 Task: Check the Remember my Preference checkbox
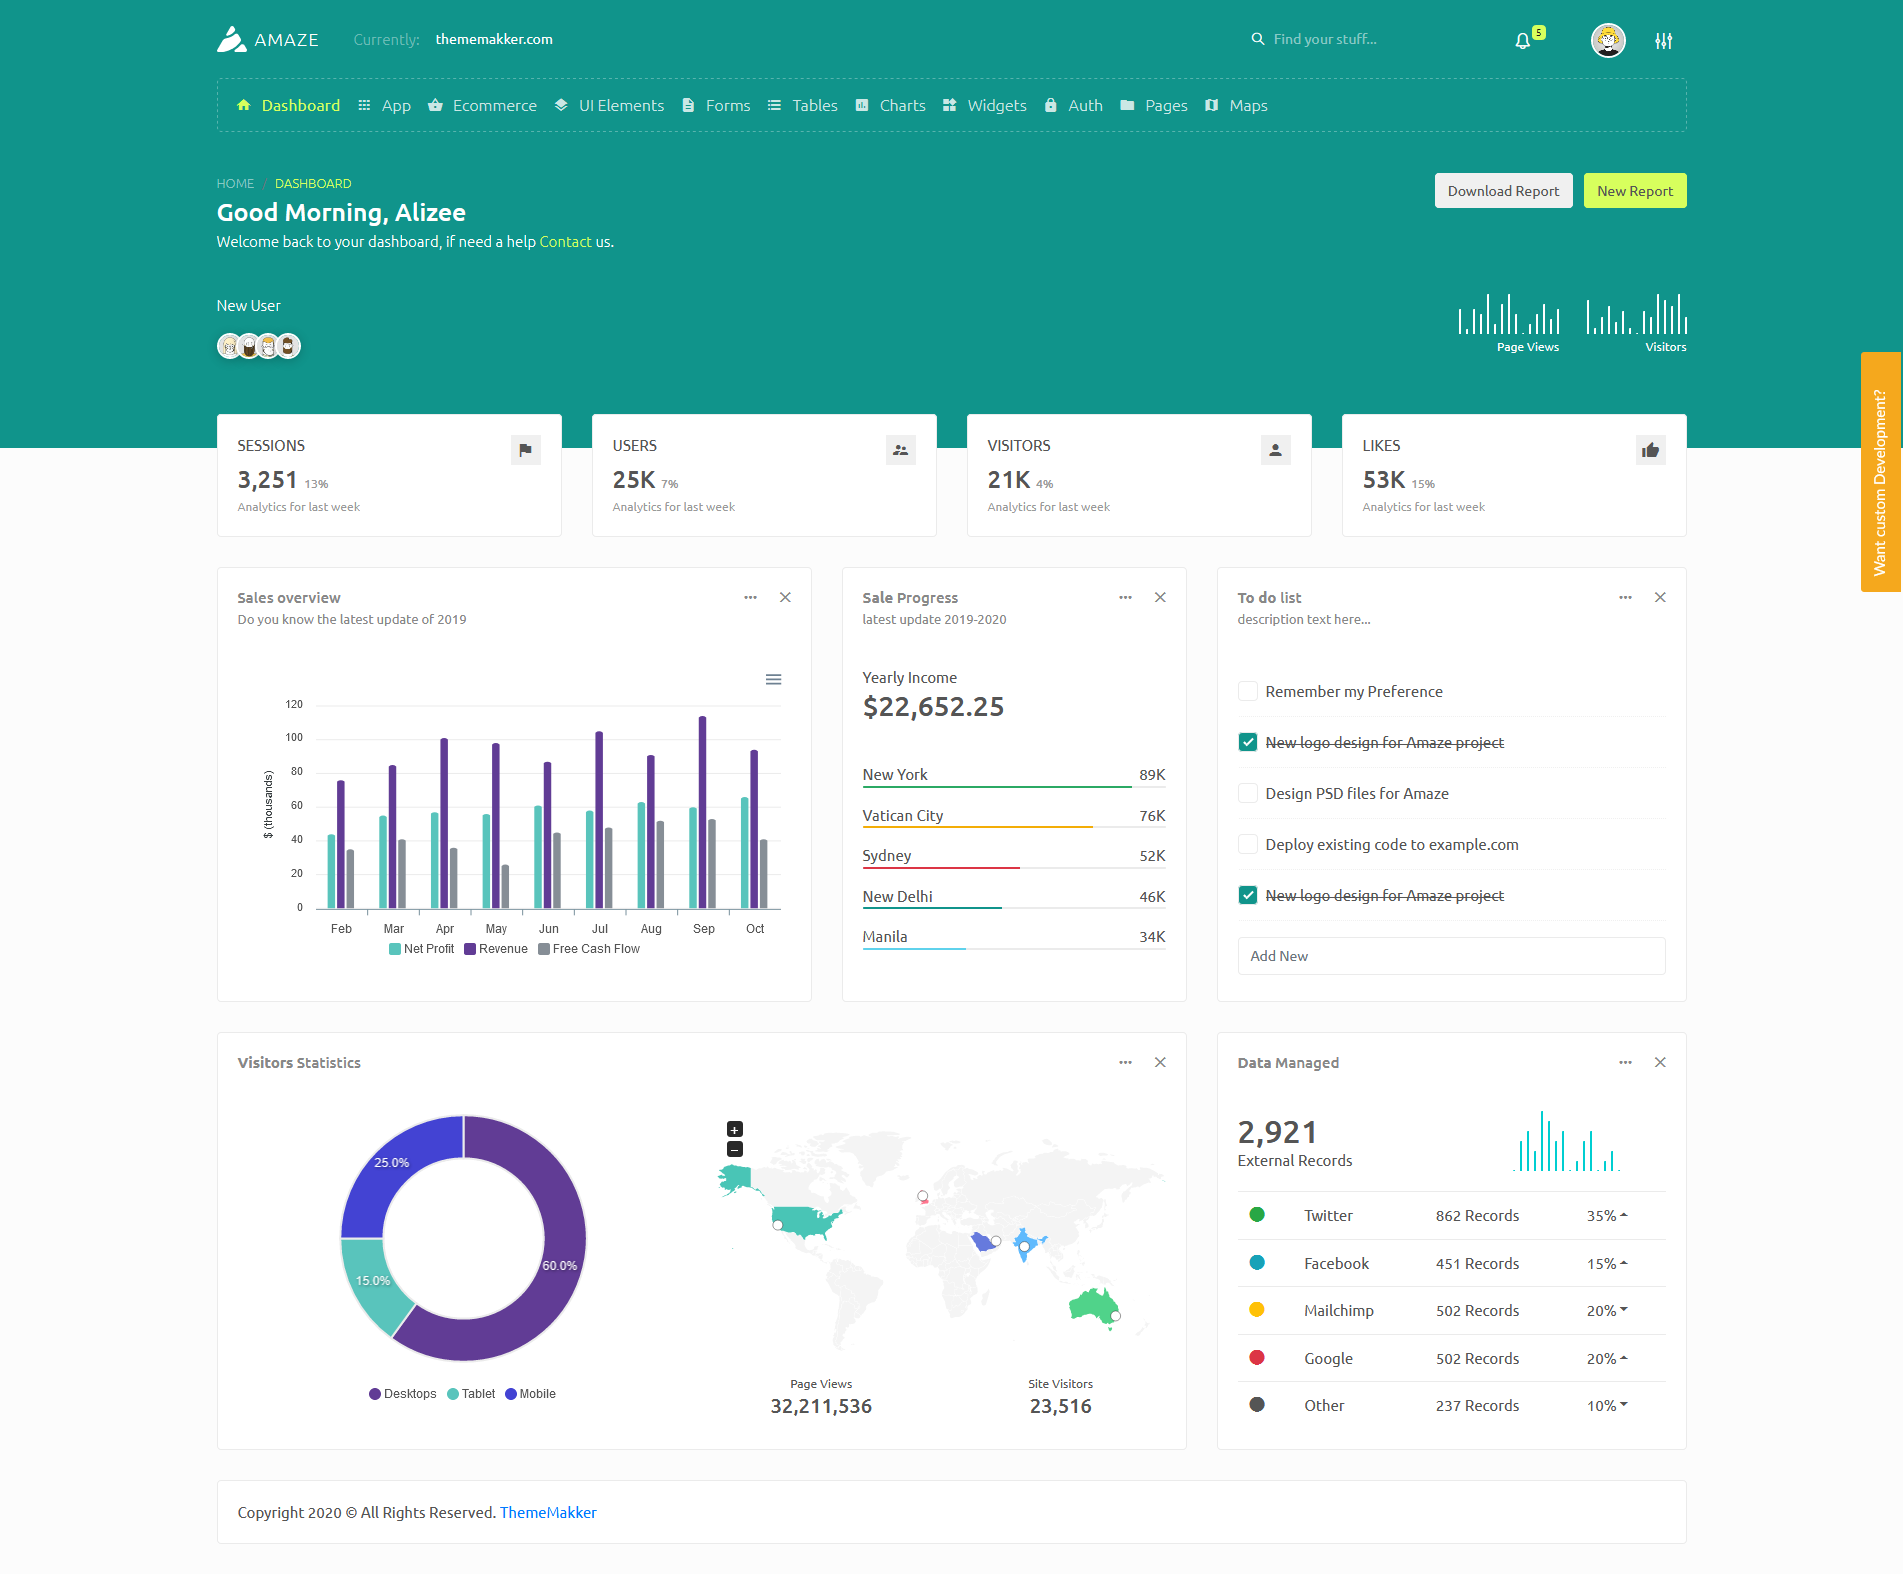coord(1247,691)
